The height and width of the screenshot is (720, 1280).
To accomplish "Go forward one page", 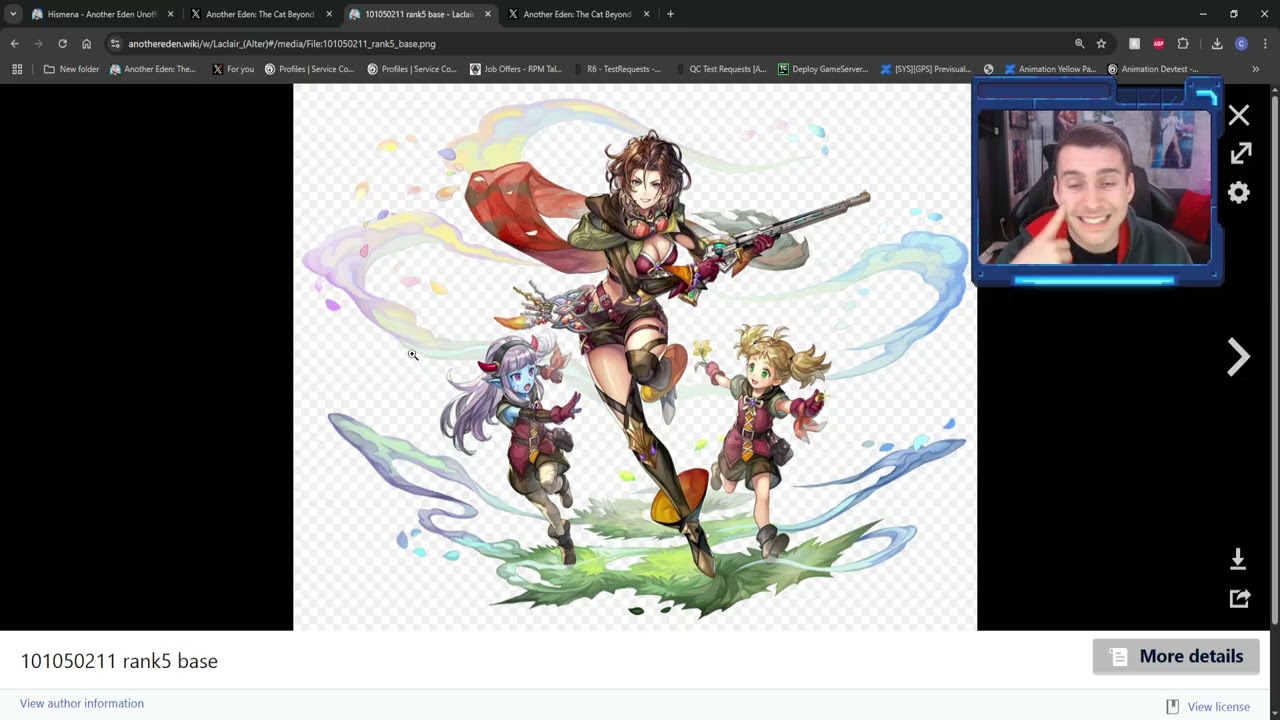I will pos(38,44).
